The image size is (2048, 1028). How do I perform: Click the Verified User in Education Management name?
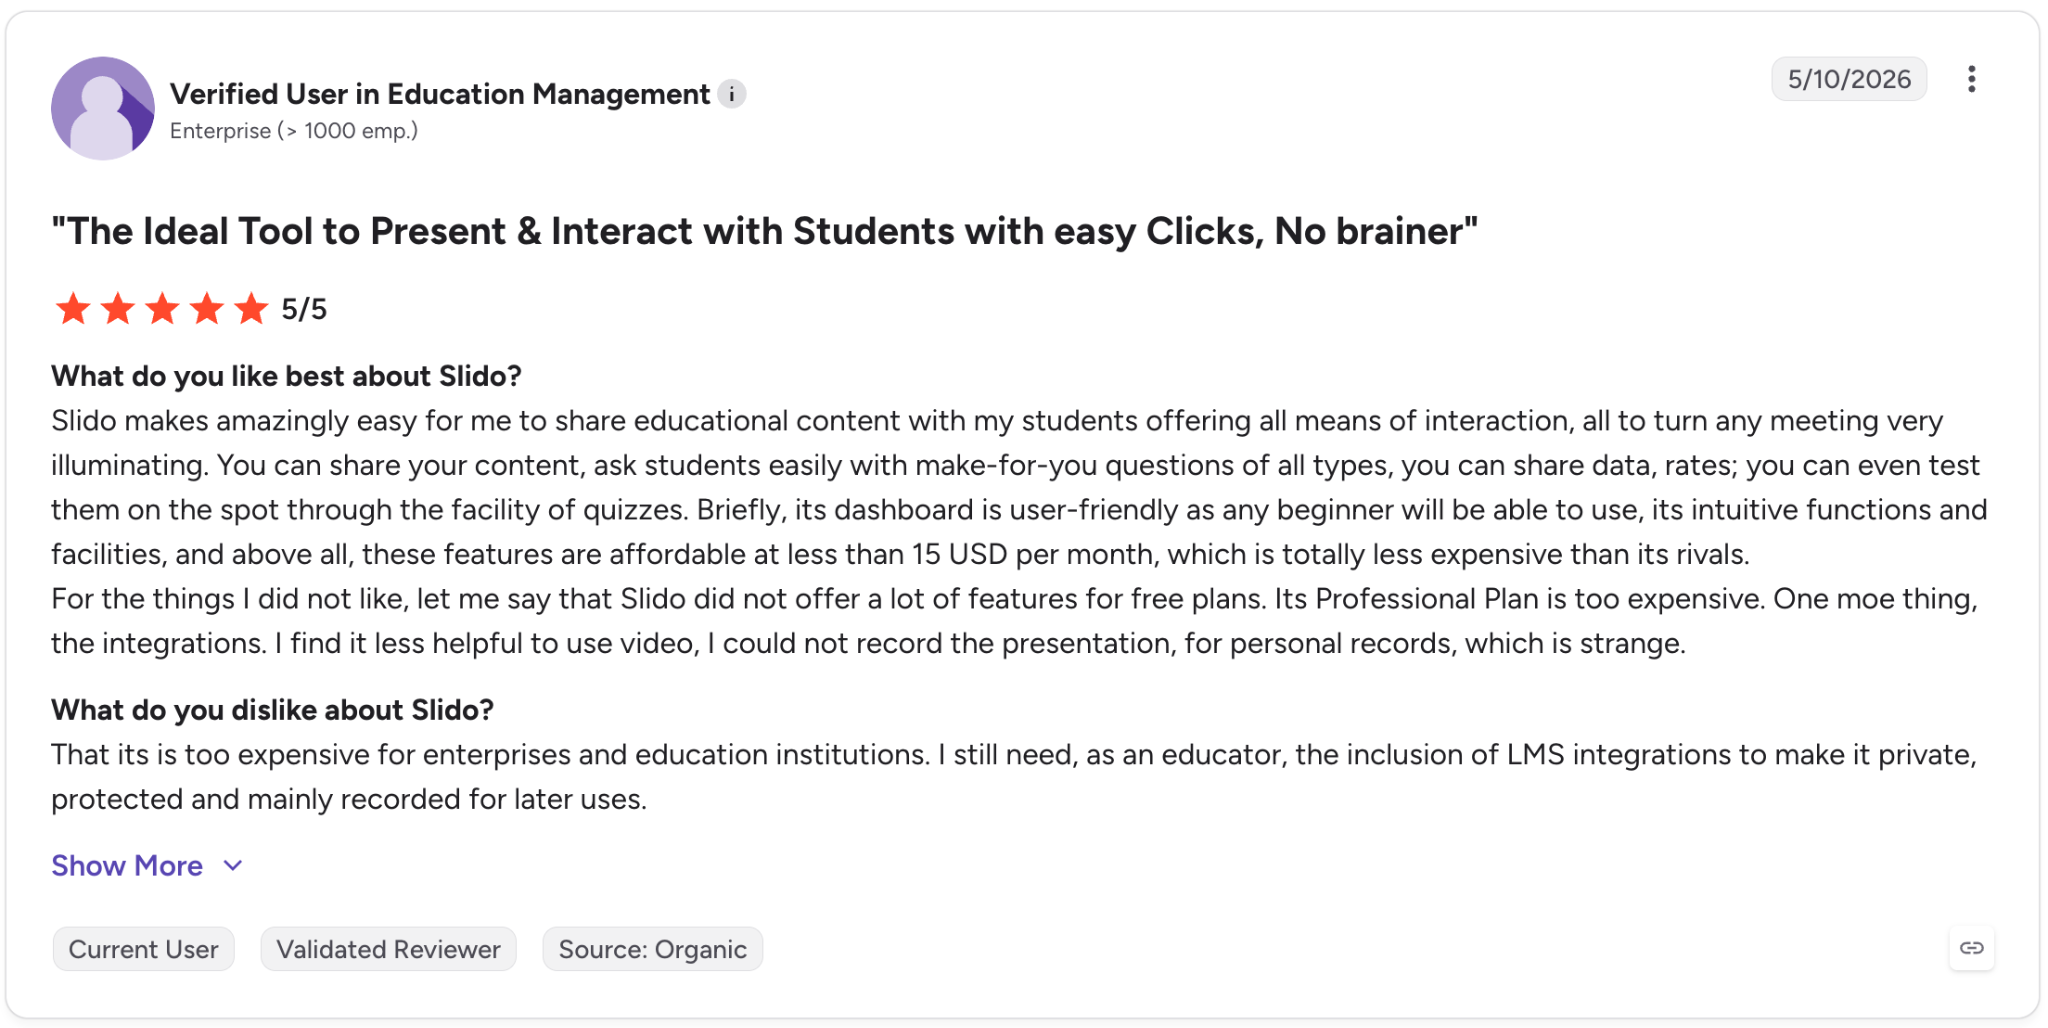[440, 94]
